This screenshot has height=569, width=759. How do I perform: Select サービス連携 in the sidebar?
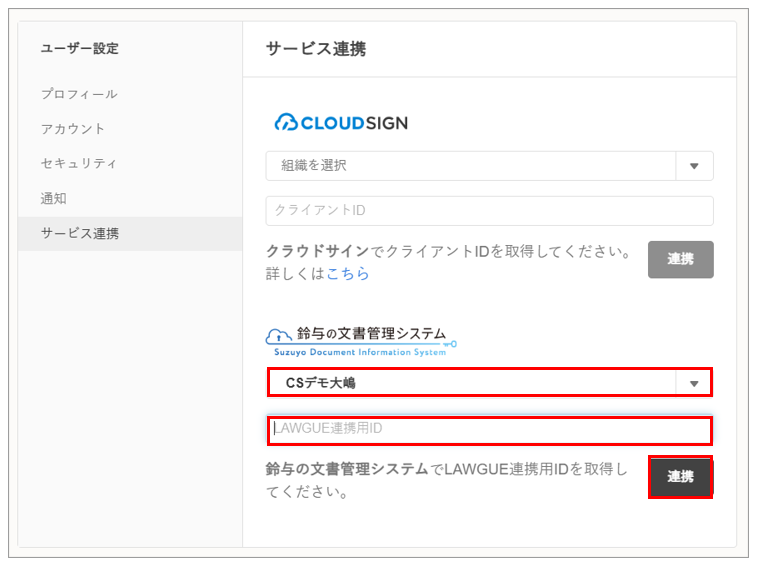[x=80, y=234]
